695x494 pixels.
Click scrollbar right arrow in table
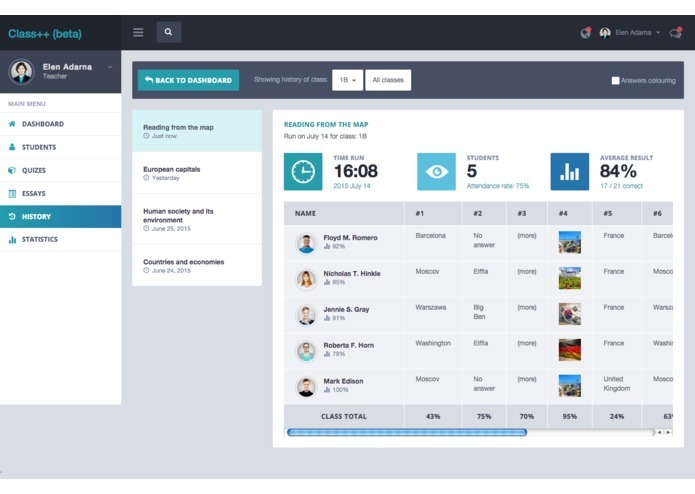[x=668, y=432]
